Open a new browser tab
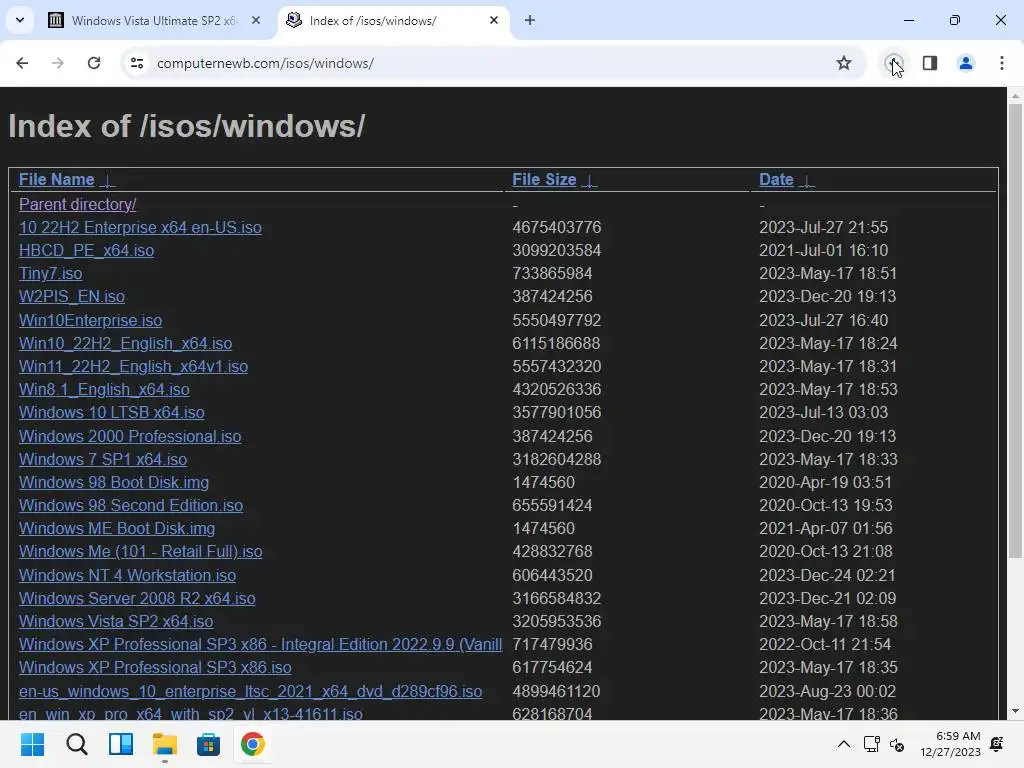This screenshot has height=768, width=1024. 530,20
